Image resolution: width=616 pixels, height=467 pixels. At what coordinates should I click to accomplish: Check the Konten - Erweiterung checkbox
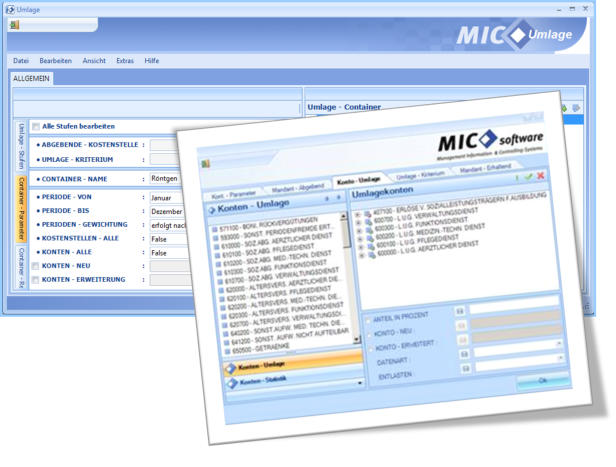click(x=36, y=281)
